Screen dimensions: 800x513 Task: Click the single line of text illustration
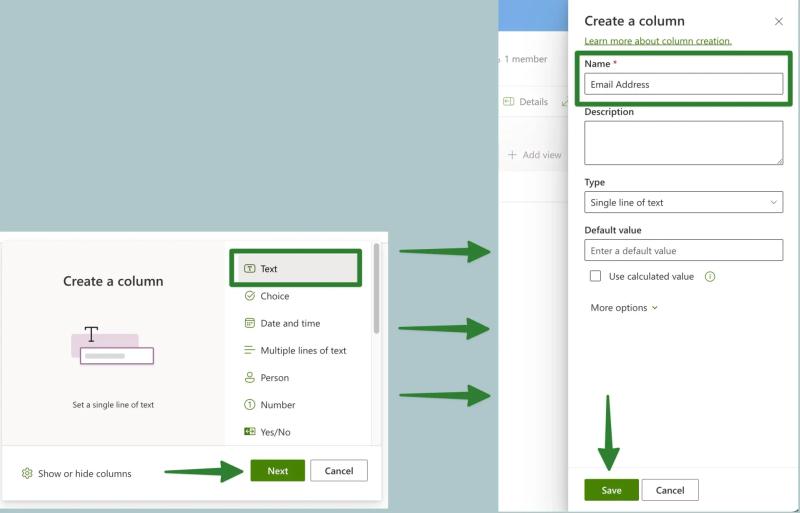pos(113,345)
